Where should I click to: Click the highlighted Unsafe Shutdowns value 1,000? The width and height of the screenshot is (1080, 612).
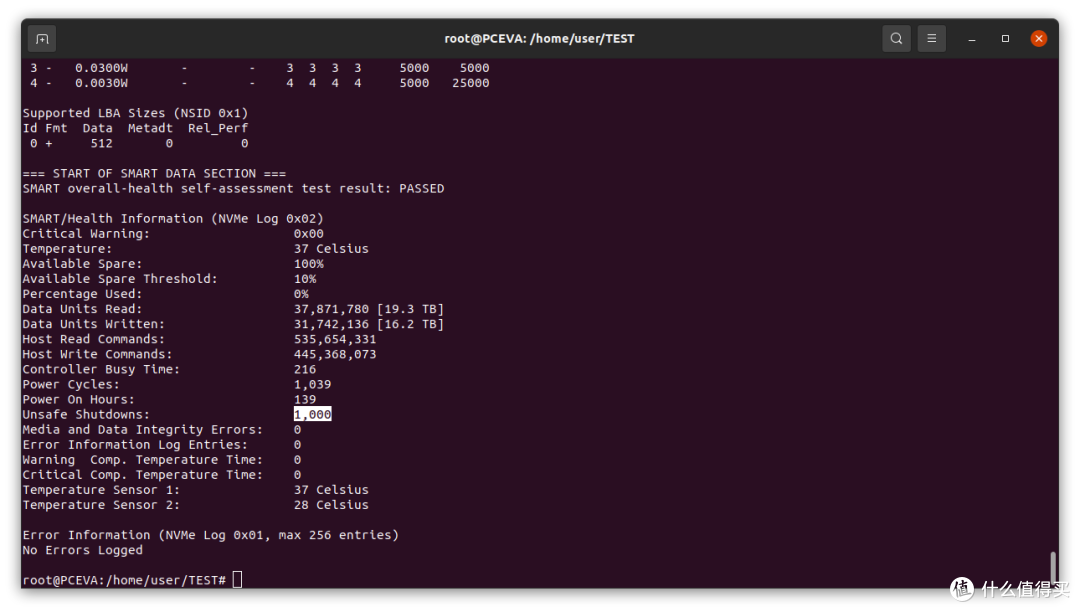pyautogui.click(x=313, y=414)
